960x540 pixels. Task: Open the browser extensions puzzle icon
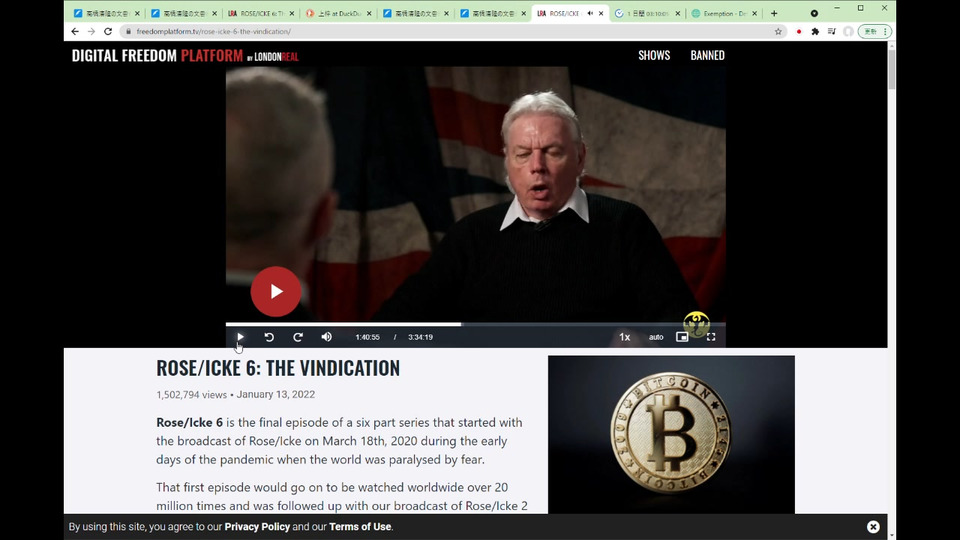pyautogui.click(x=815, y=31)
